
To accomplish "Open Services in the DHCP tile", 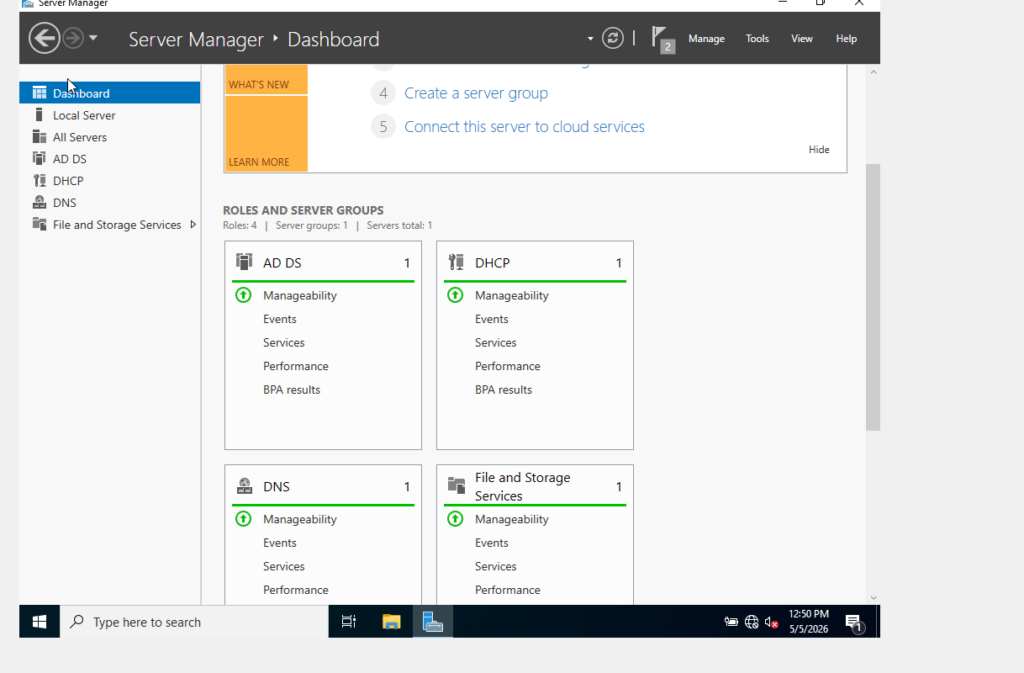I will [495, 342].
